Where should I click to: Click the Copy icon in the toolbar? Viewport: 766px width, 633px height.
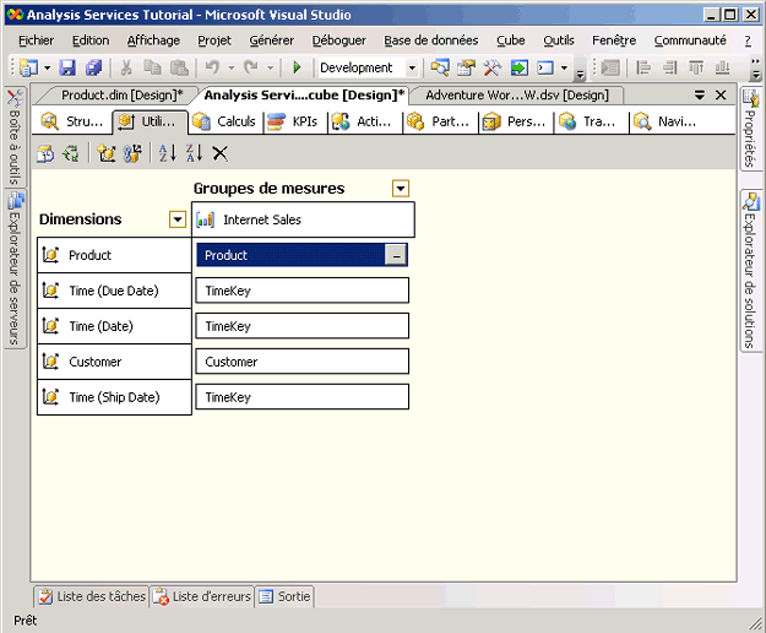[152, 67]
